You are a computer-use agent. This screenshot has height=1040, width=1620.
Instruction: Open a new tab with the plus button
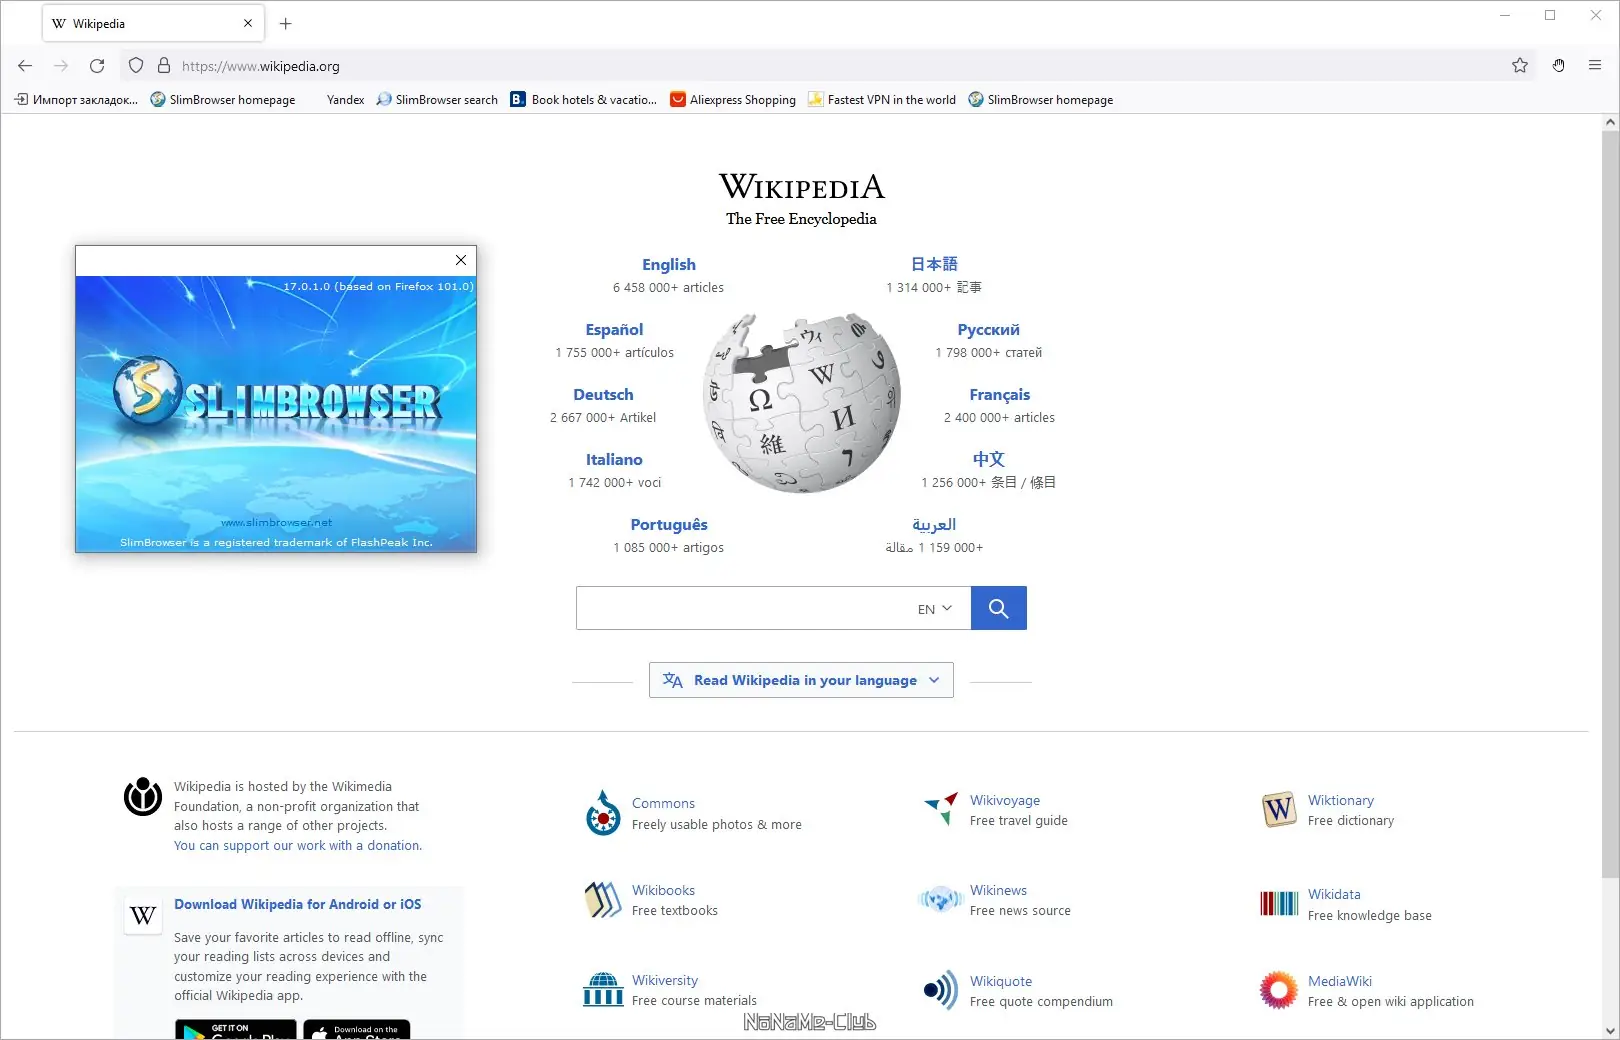pyautogui.click(x=286, y=23)
